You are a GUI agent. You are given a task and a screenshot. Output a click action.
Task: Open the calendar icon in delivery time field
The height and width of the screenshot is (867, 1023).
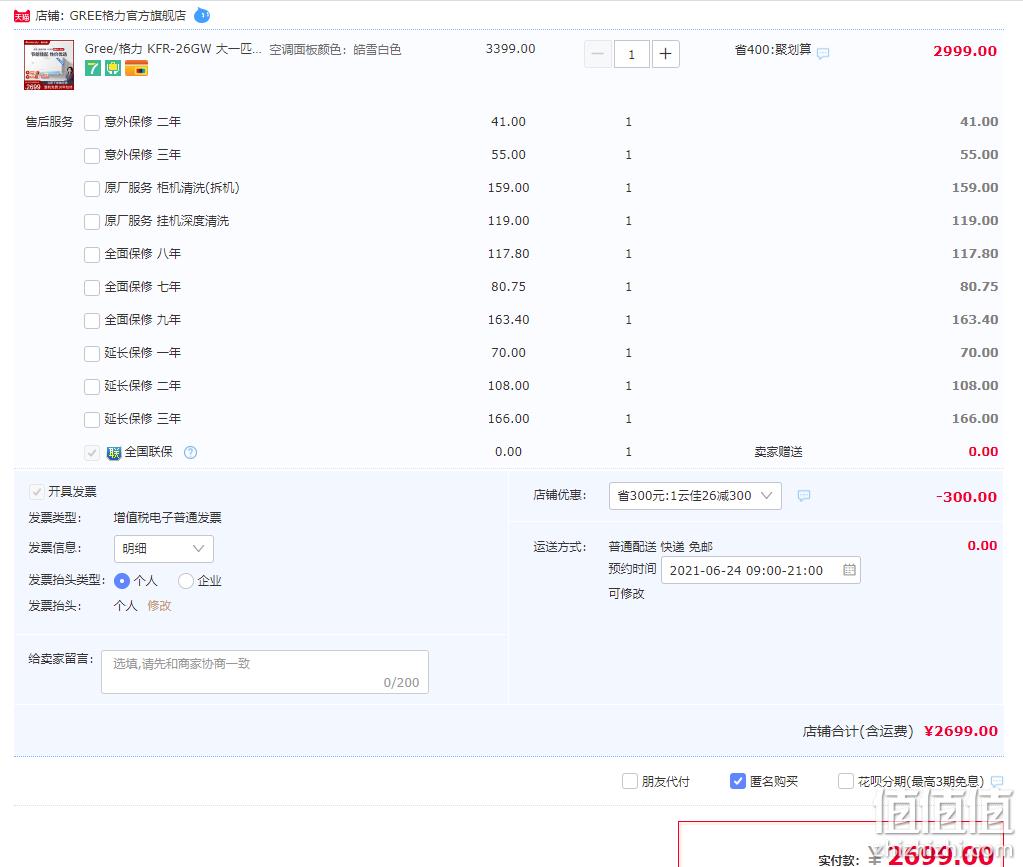(849, 570)
